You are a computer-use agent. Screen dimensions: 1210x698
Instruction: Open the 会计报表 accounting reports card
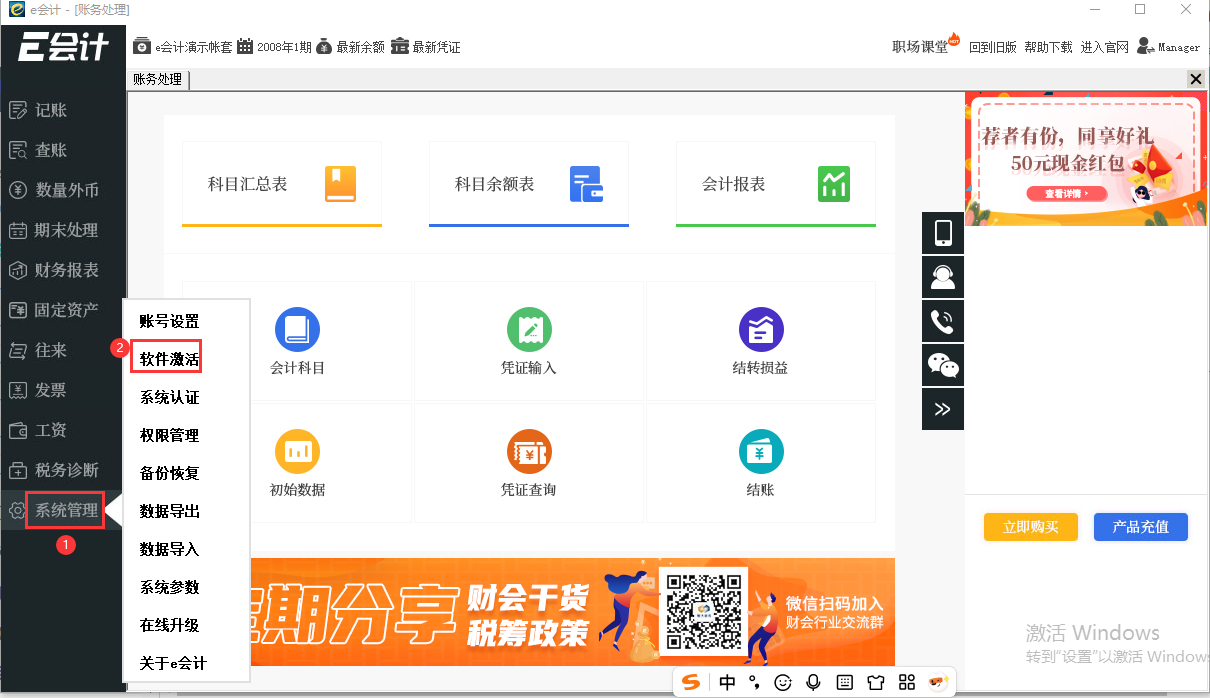coord(775,184)
